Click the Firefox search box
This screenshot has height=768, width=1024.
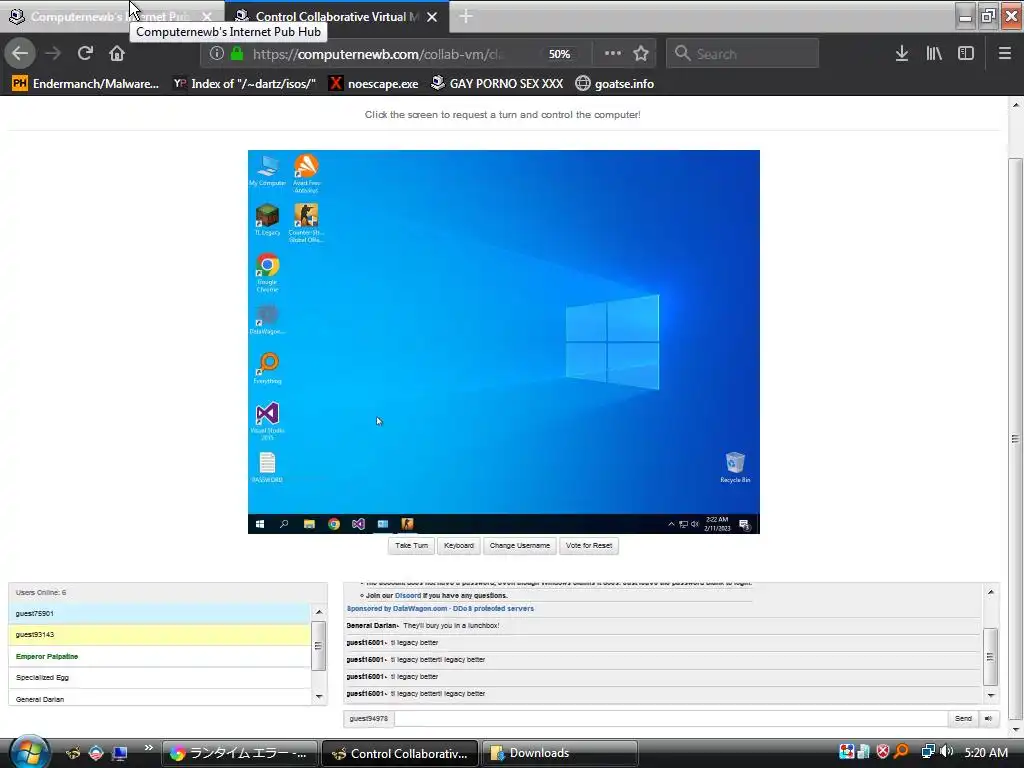pos(743,54)
